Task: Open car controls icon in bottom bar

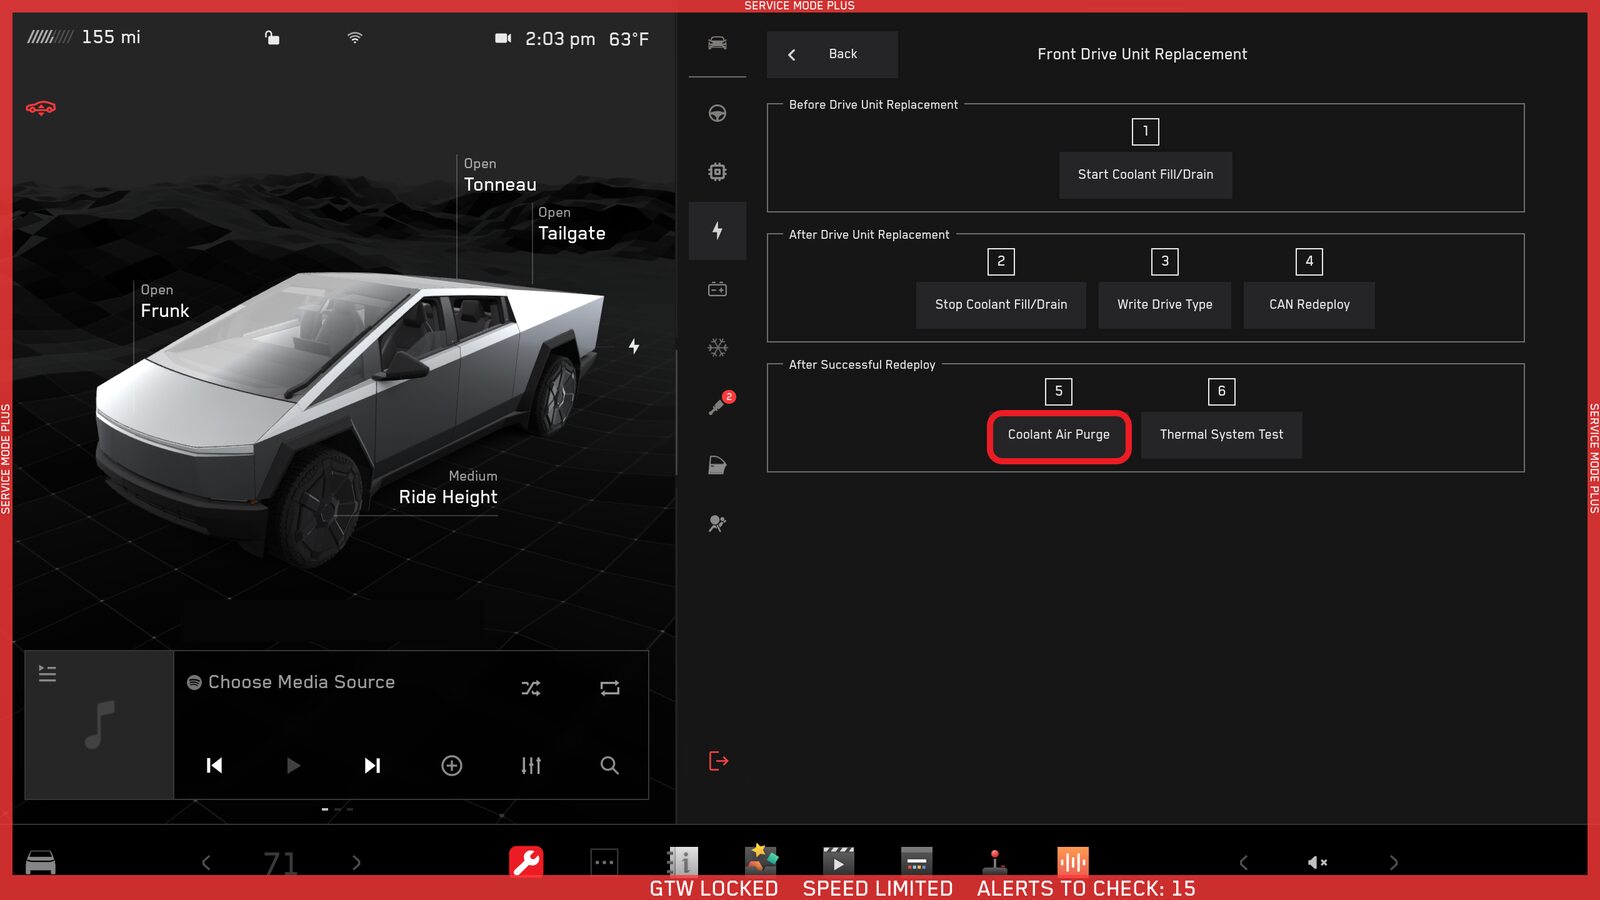Action: tap(41, 862)
